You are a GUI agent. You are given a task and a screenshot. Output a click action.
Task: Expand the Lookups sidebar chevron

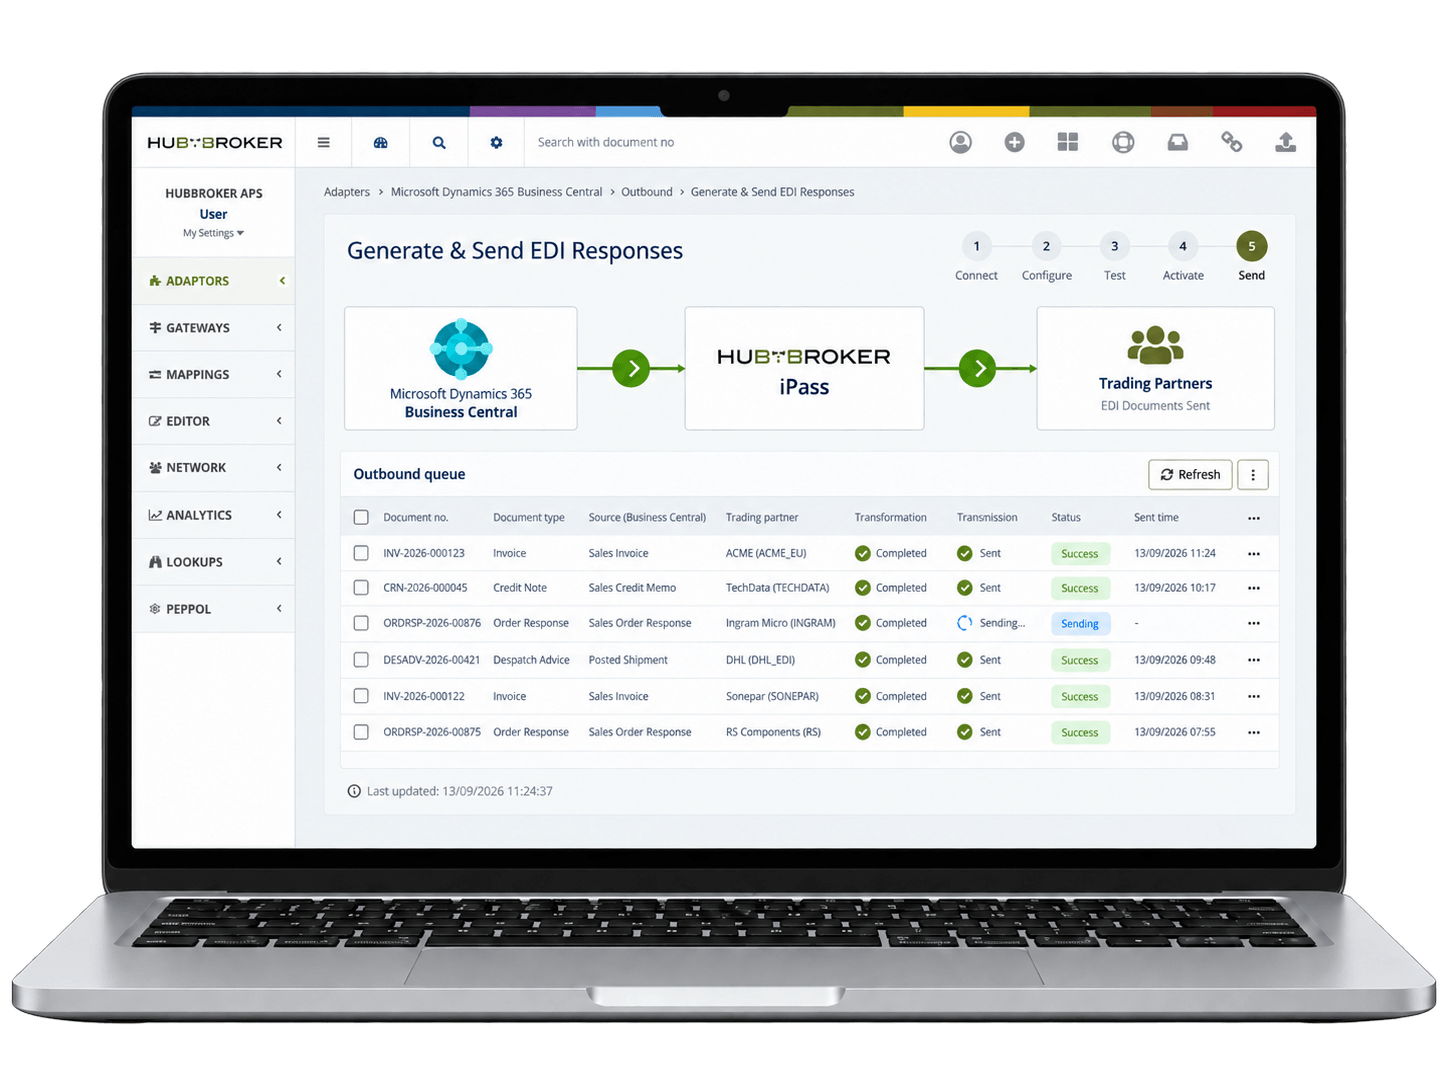point(279,562)
